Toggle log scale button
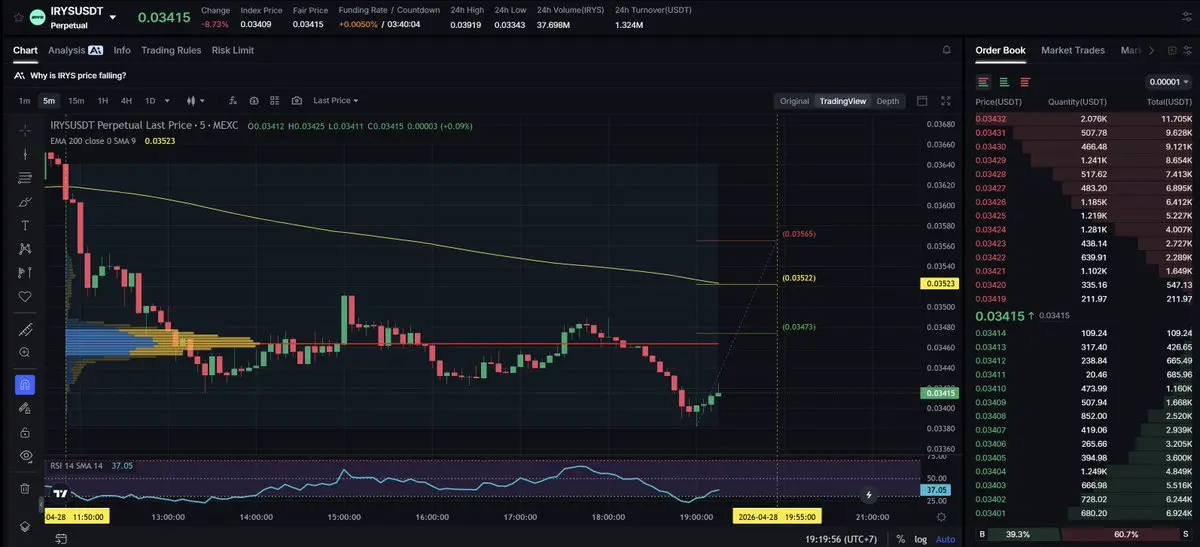Viewport: 1200px width, 547px height. tap(921, 539)
